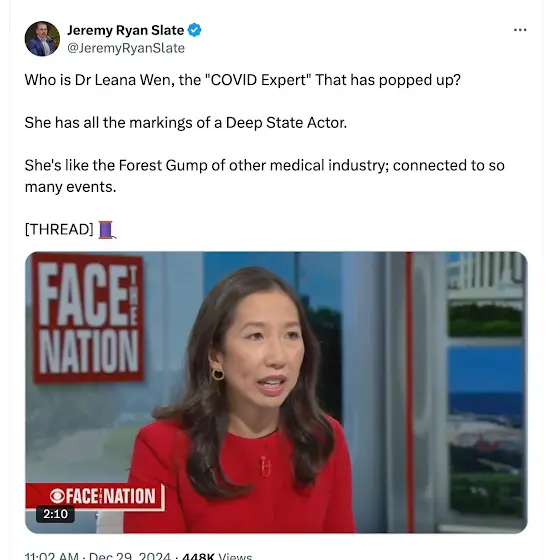Click the Deep State Actor sentence
This screenshot has width=560, height=560.
pyautogui.click(x=186, y=123)
